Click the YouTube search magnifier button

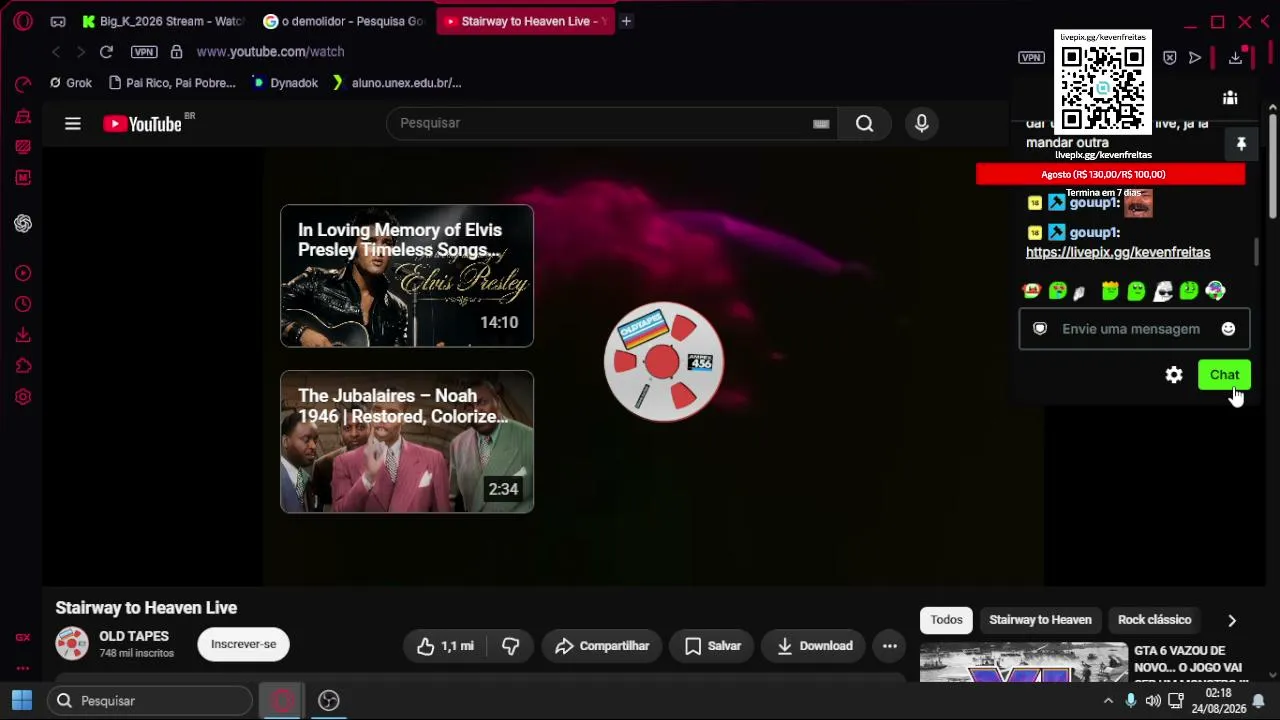pos(865,123)
